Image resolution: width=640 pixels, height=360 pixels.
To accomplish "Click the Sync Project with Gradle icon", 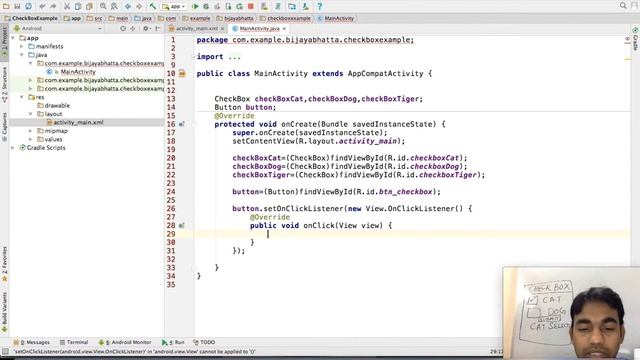I will 278,6.
